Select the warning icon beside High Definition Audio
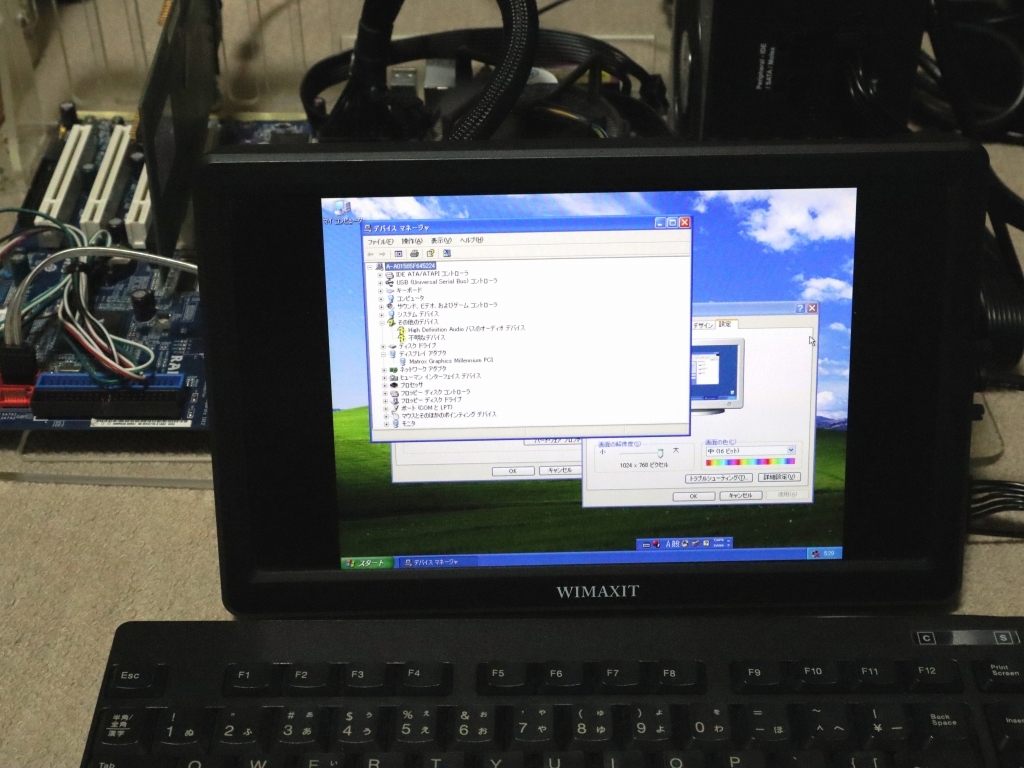This screenshot has width=1024, height=768. [x=402, y=330]
